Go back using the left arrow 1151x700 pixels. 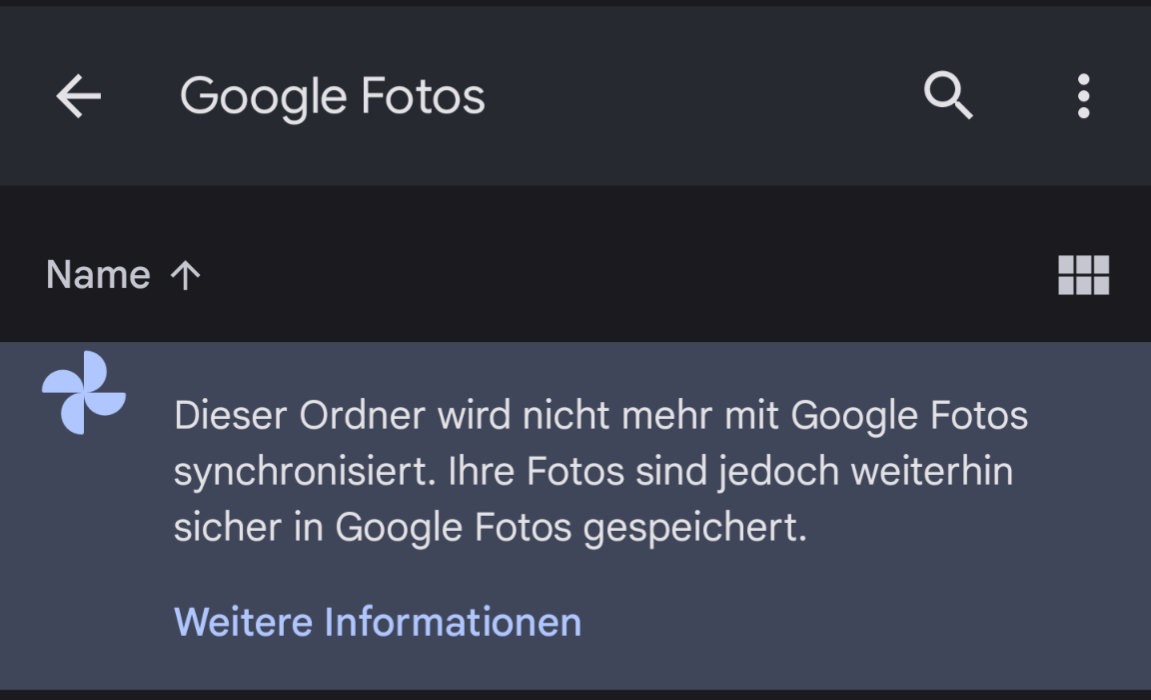79,96
